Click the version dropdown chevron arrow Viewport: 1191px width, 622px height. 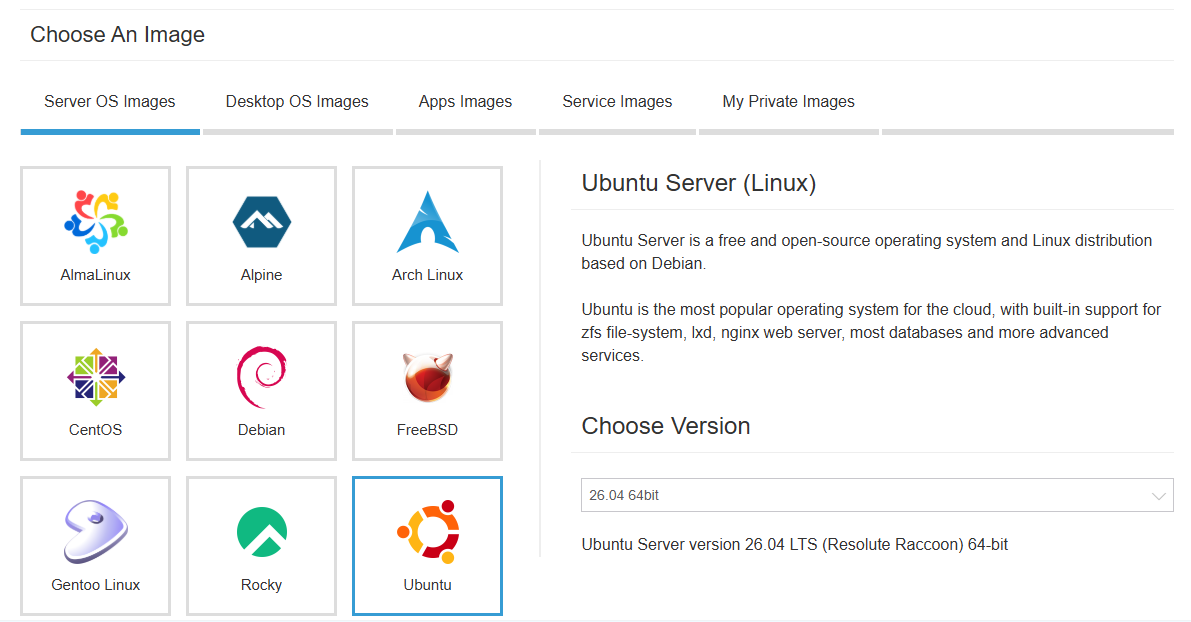click(1158, 496)
